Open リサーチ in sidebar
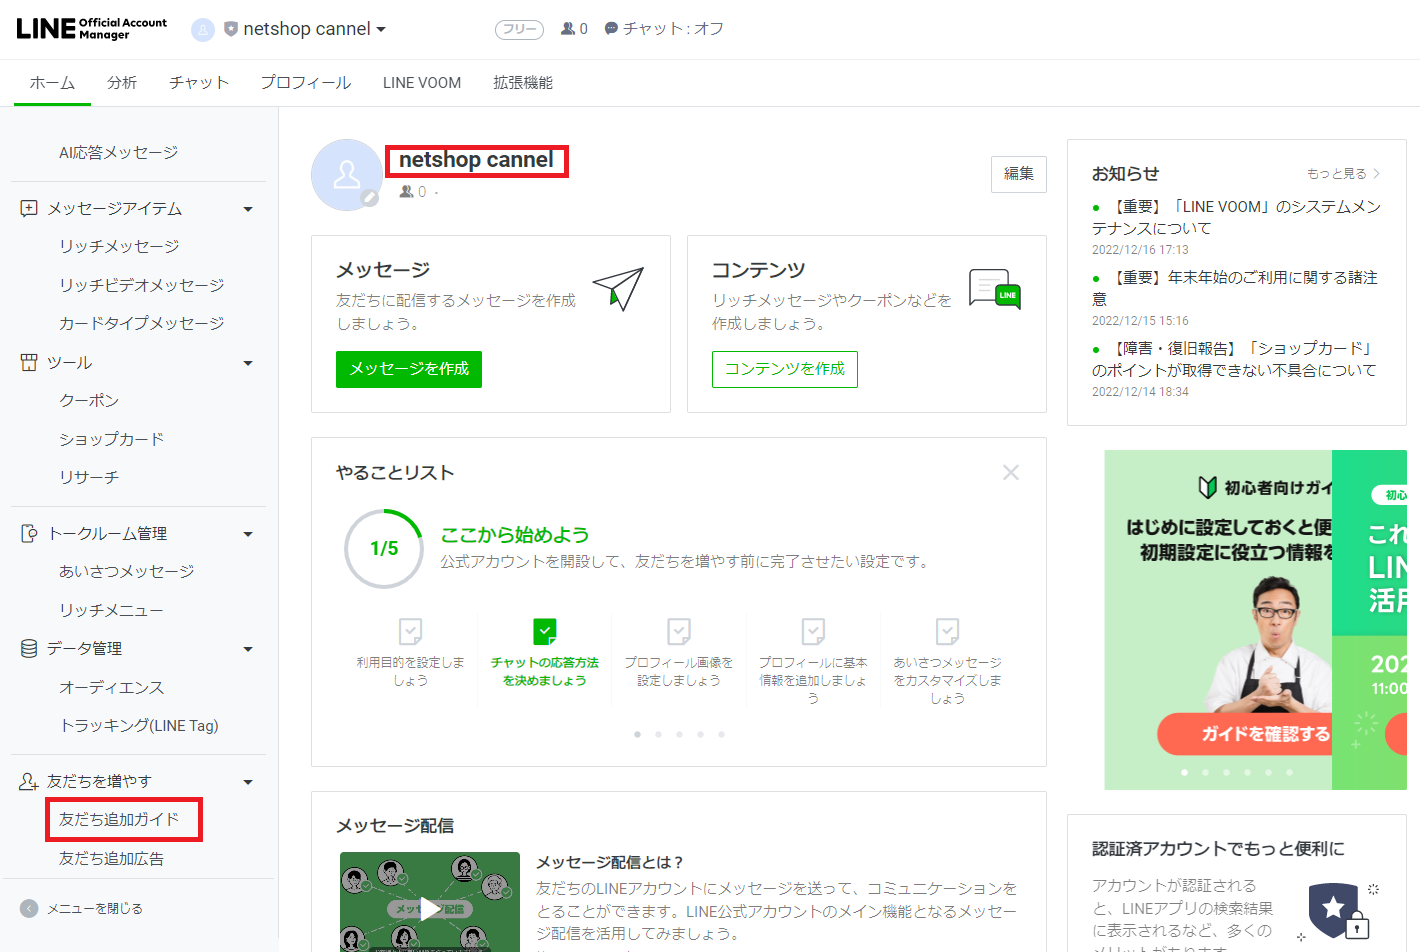This screenshot has height=952, width=1420. click(x=89, y=477)
